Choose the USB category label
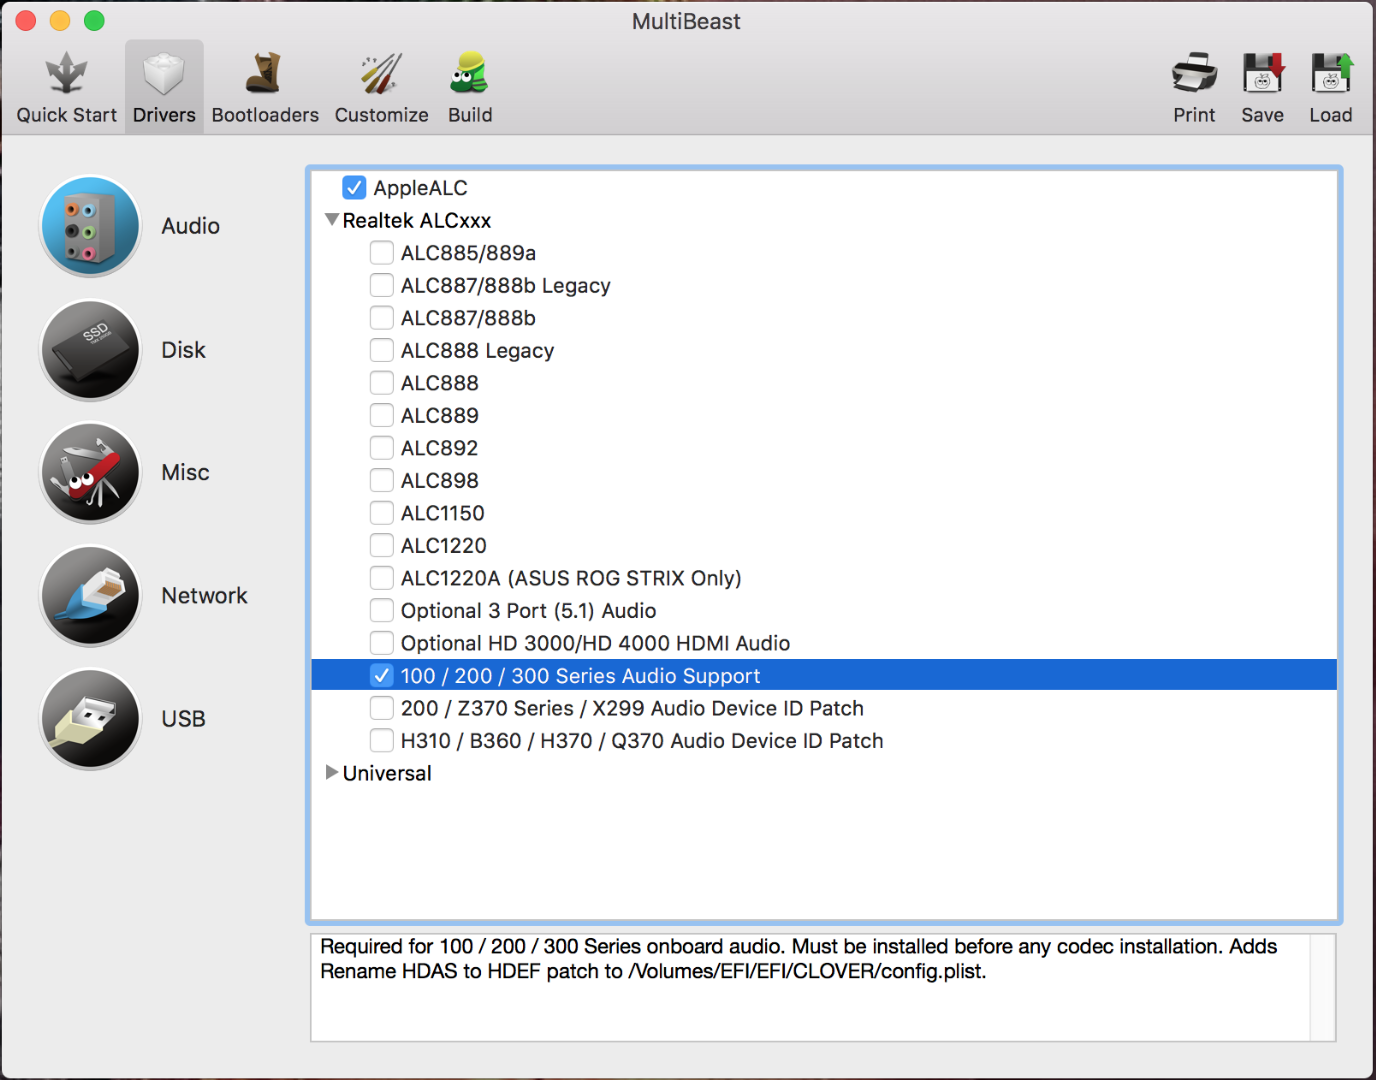 tap(183, 719)
